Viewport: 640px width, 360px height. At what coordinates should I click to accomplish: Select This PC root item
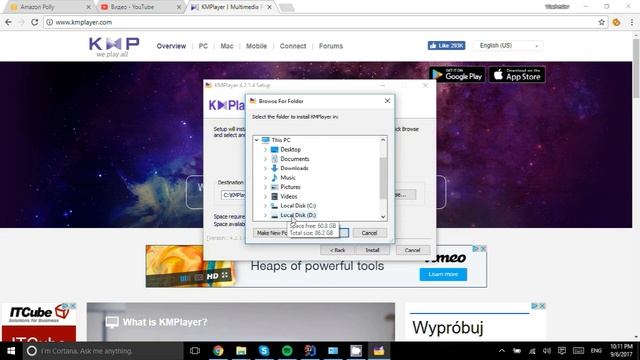tap(281, 140)
